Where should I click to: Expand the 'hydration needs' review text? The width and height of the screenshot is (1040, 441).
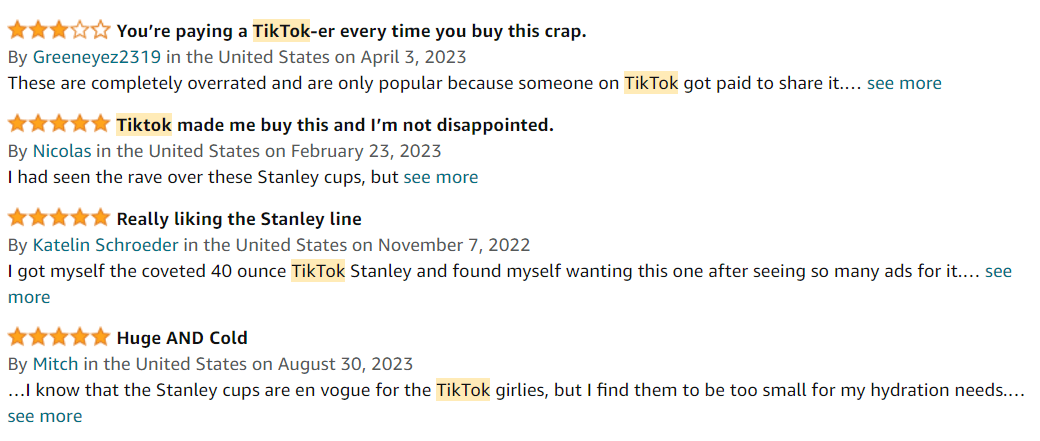click(45, 416)
